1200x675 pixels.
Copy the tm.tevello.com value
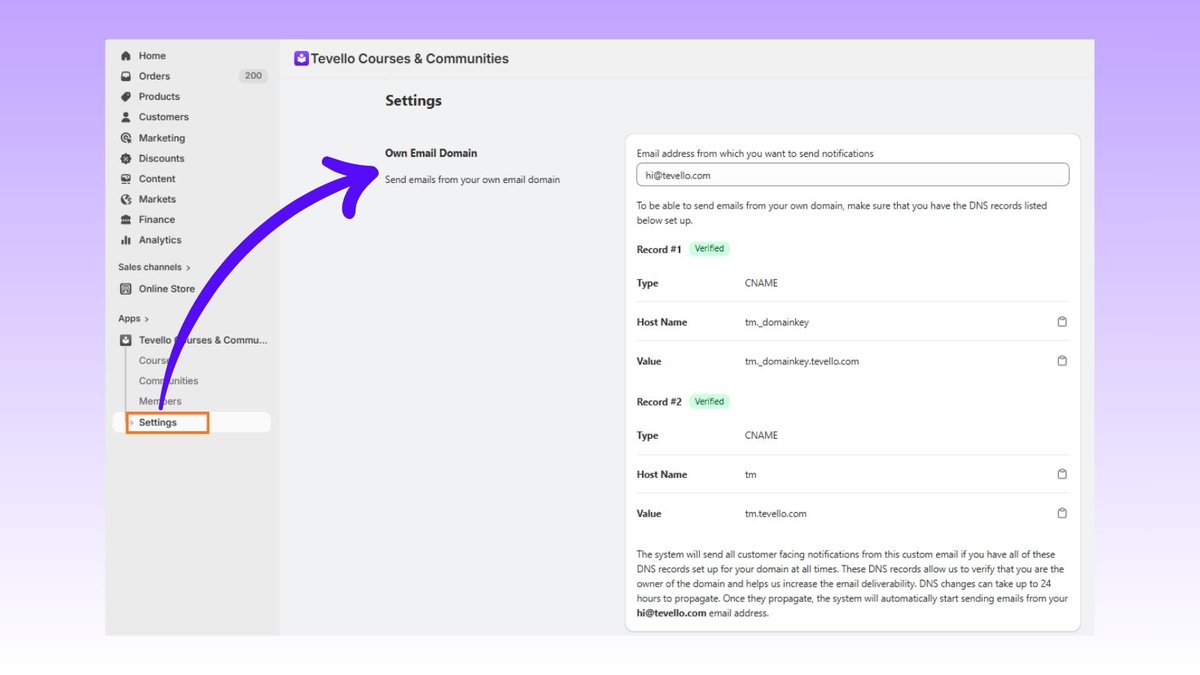(x=1062, y=513)
